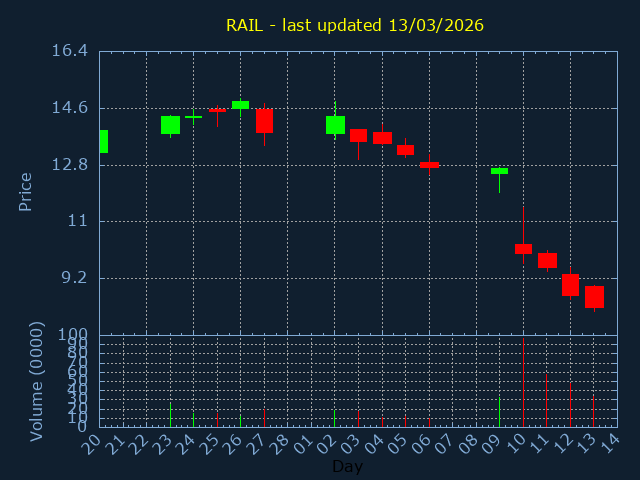Select the red candlestick on day 12

[x=570, y=285]
